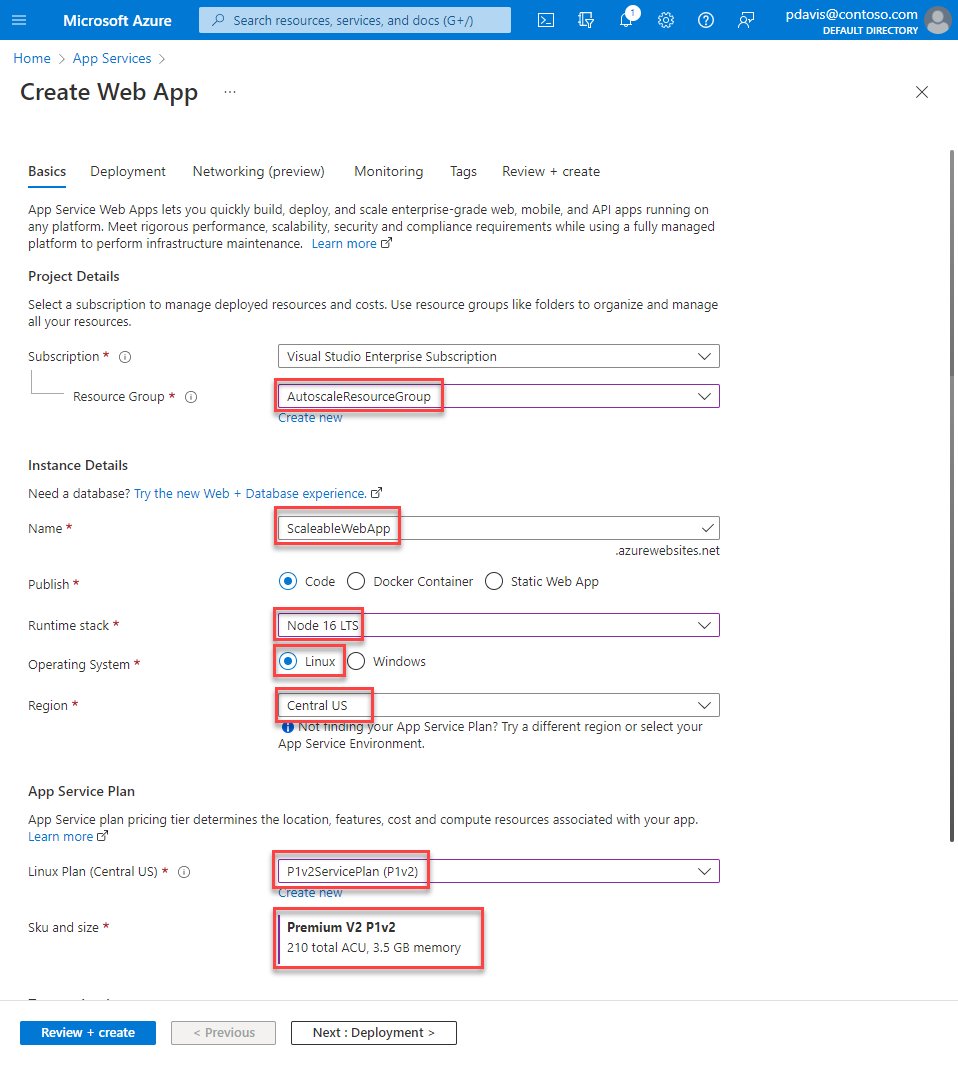Open the Runtime stack dropdown

coord(498,625)
